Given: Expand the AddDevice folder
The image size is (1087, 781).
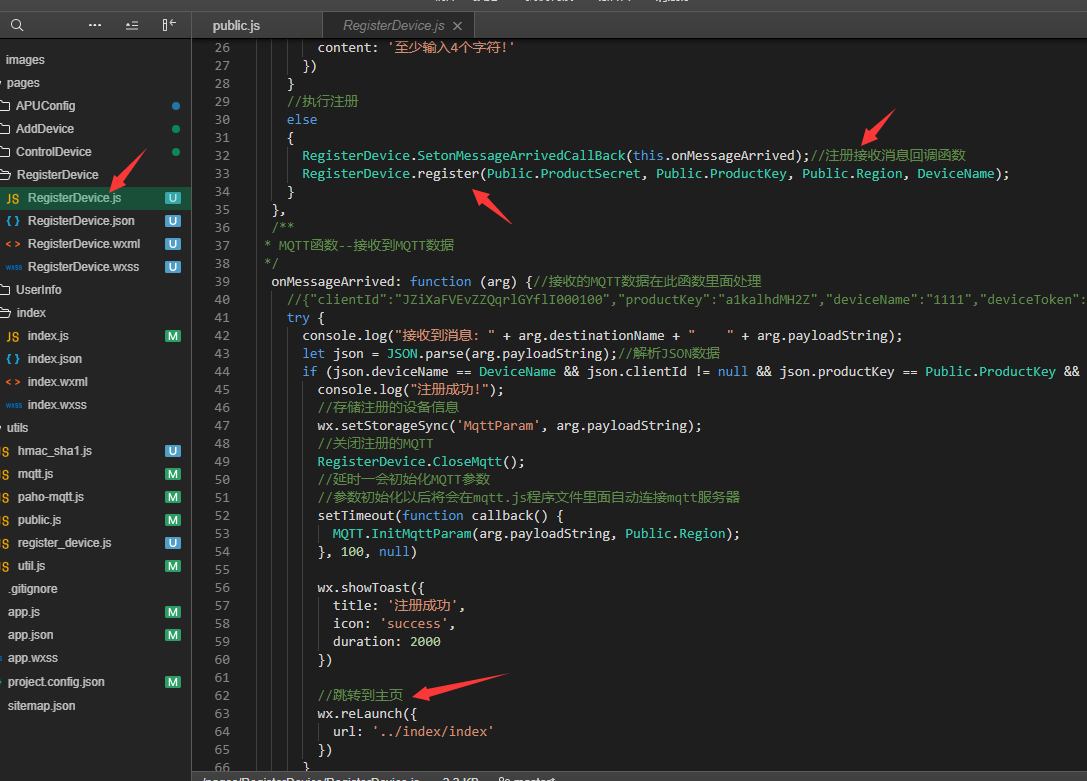Looking at the screenshot, I should click(44, 129).
